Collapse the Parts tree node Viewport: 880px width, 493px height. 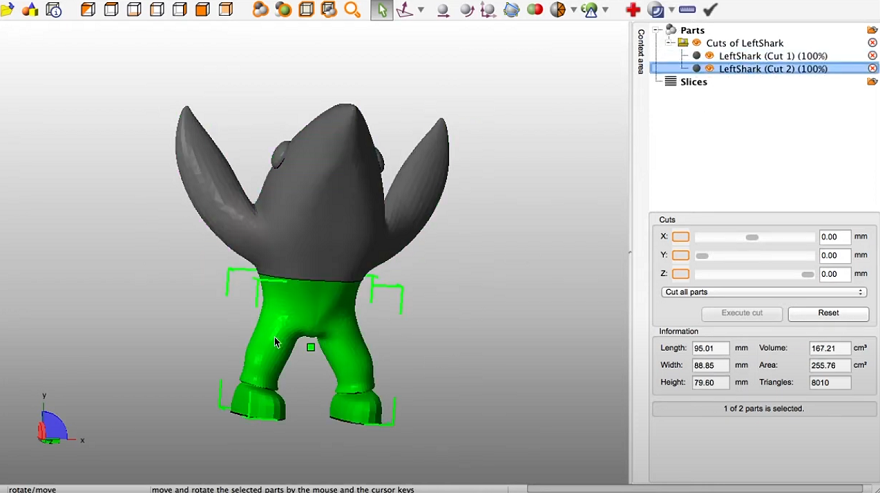pos(657,30)
